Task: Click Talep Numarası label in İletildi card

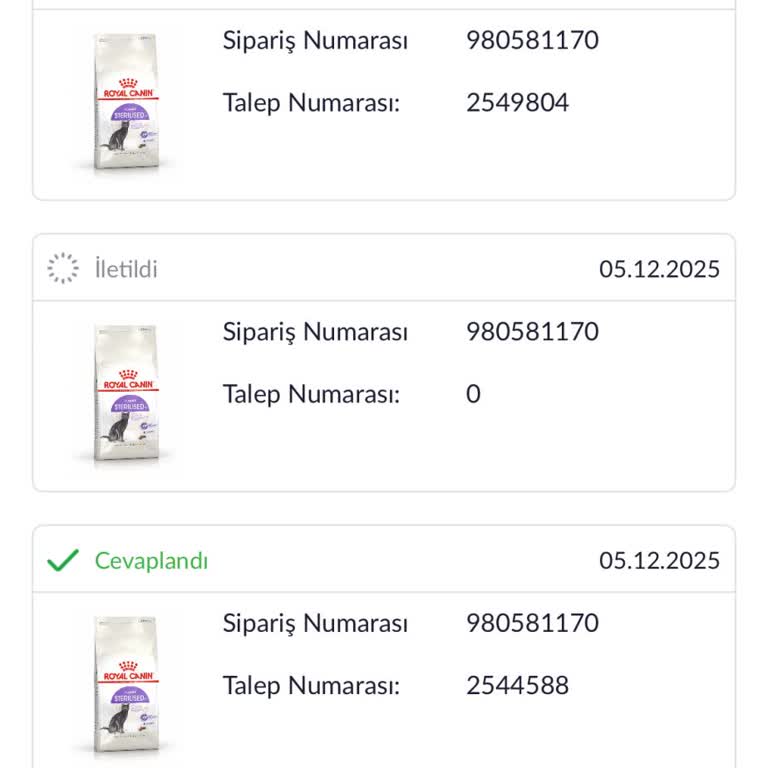Action: coord(311,394)
